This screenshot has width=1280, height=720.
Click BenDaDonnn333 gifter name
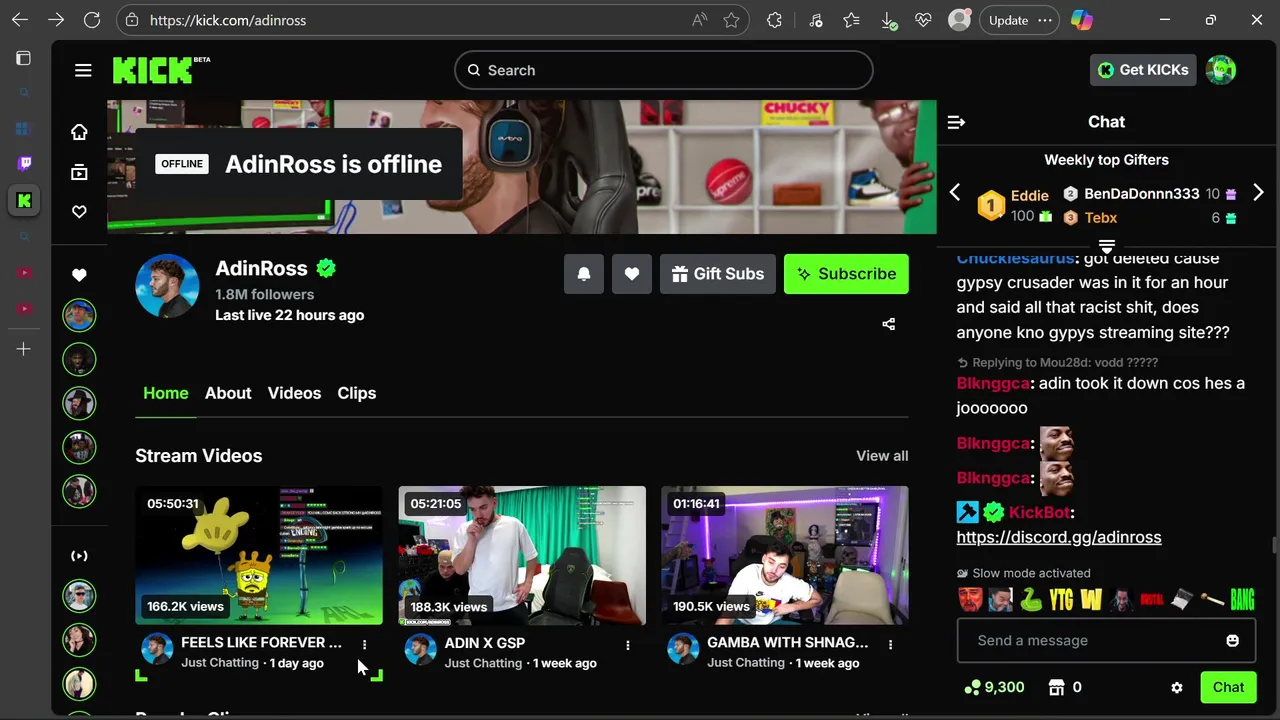coord(1141,194)
